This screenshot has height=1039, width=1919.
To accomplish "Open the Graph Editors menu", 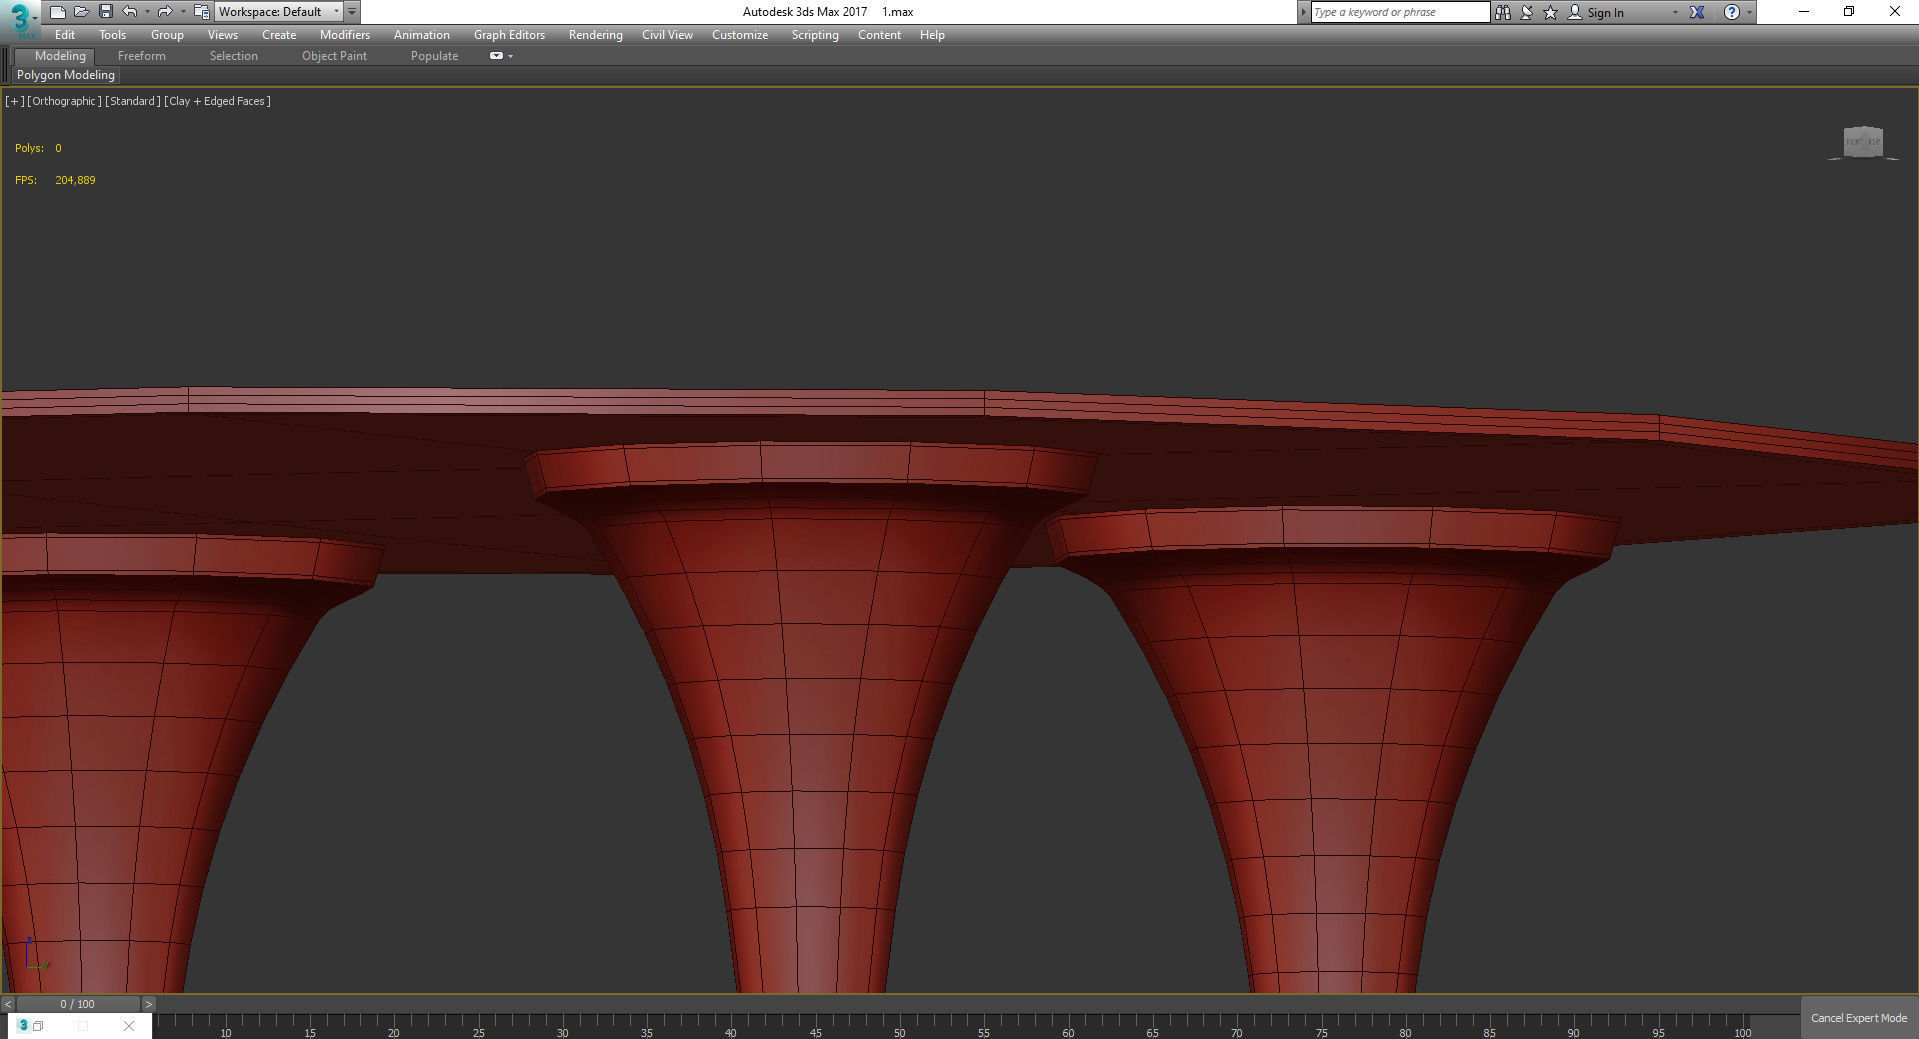I will point(509,35).
